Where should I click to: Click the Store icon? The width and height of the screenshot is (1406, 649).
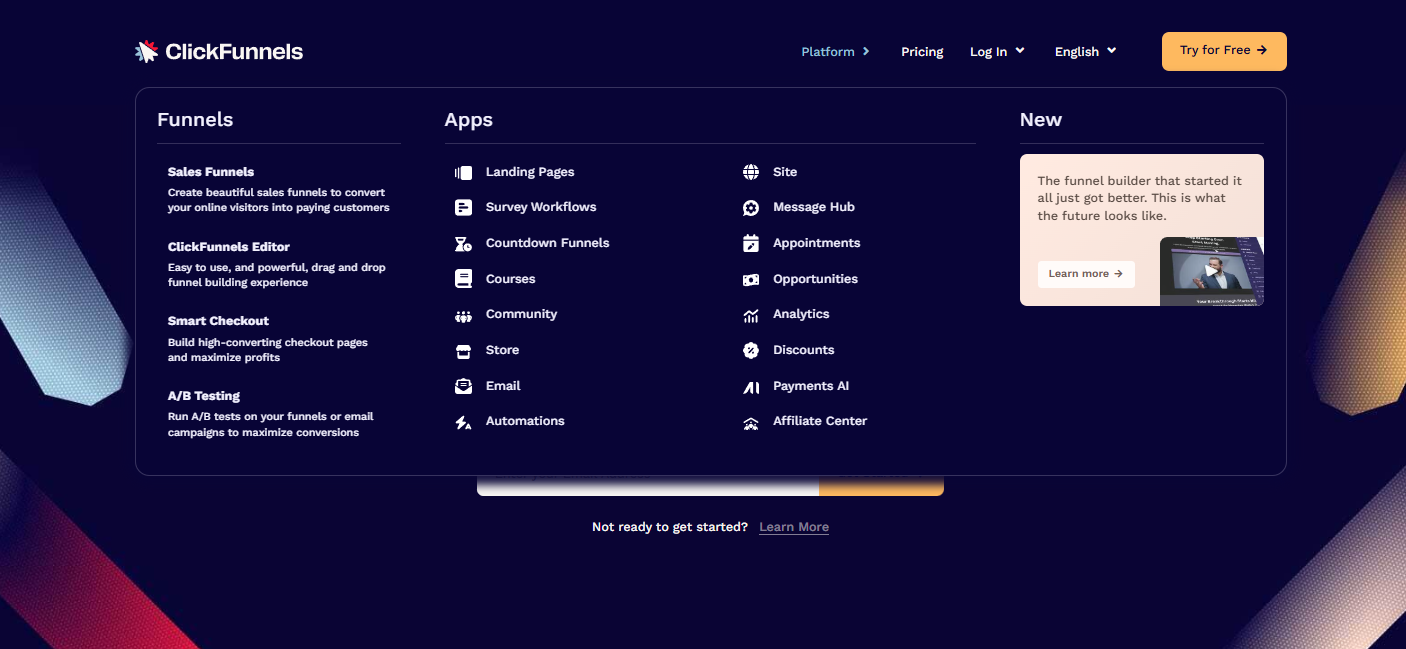coord(463,350)
